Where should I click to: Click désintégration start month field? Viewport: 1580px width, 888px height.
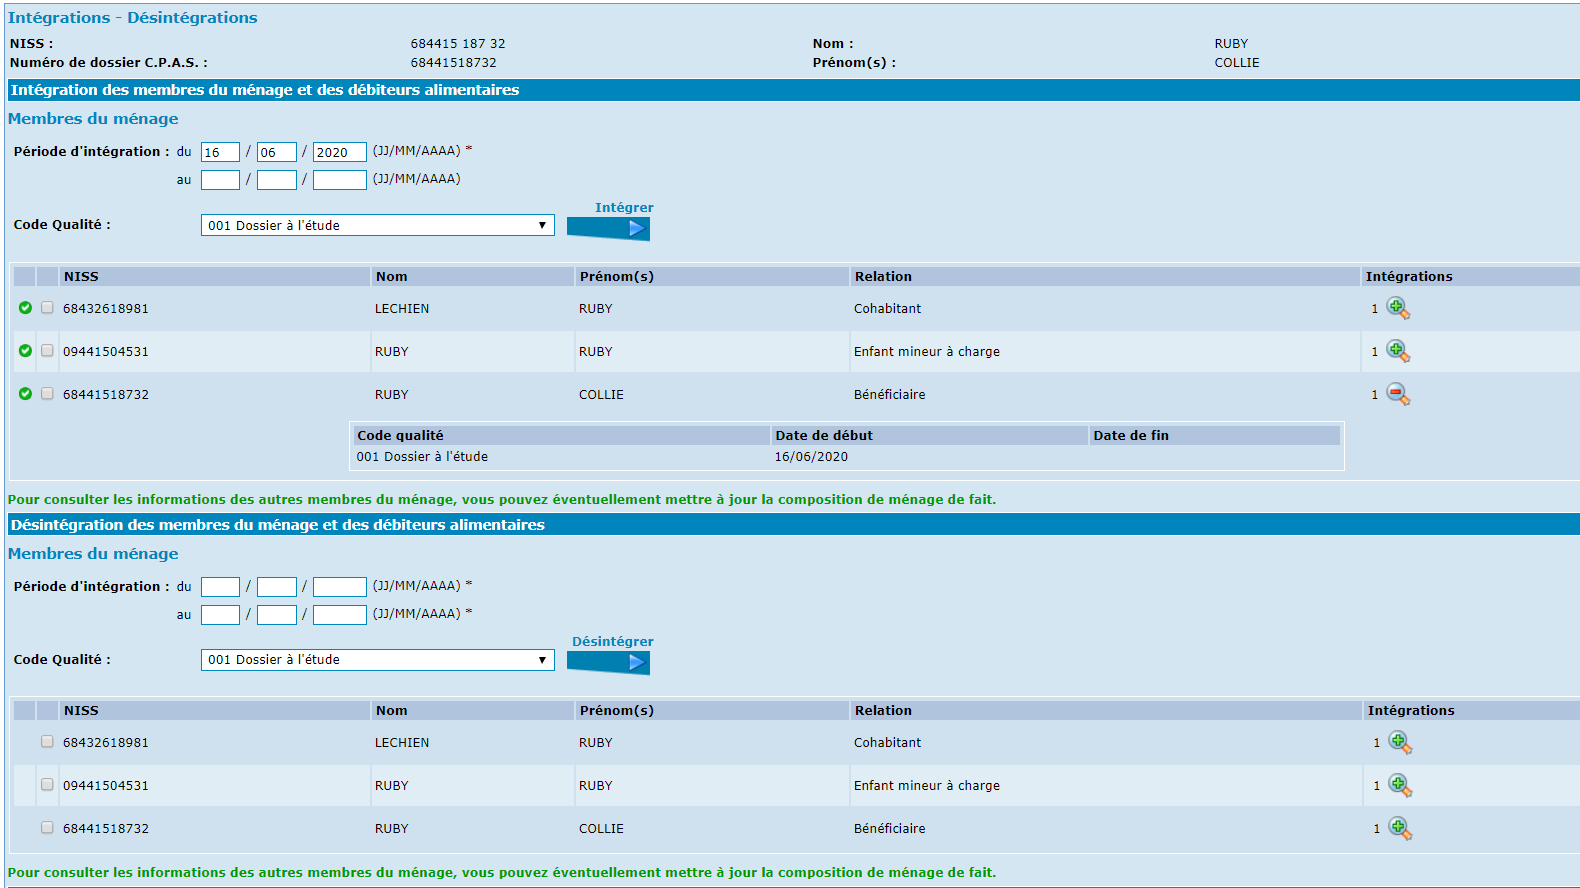pos(276,587)
